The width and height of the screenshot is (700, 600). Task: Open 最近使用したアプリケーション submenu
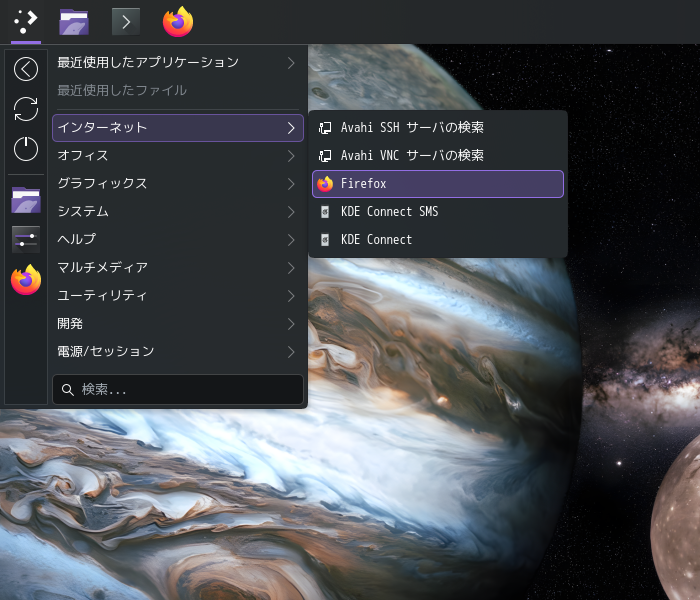(x=178, y=62)
